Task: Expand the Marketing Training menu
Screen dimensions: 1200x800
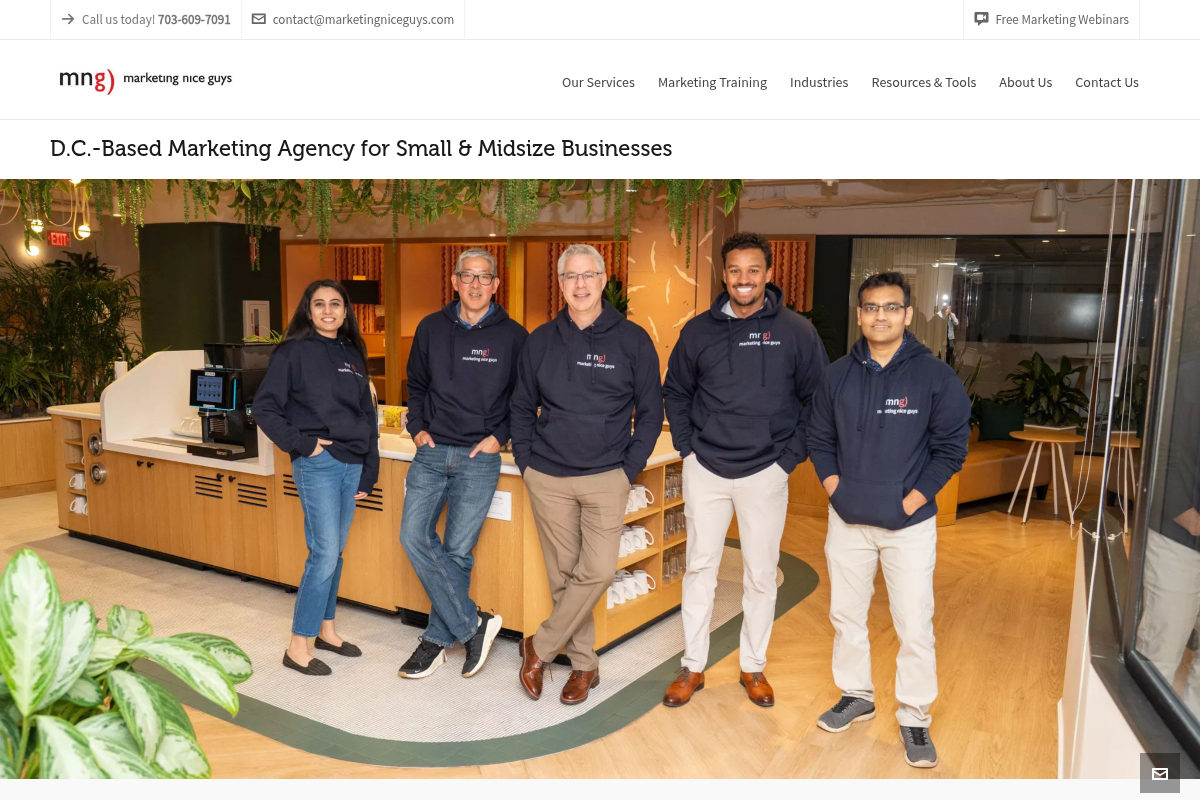Action: coord(712,82)
